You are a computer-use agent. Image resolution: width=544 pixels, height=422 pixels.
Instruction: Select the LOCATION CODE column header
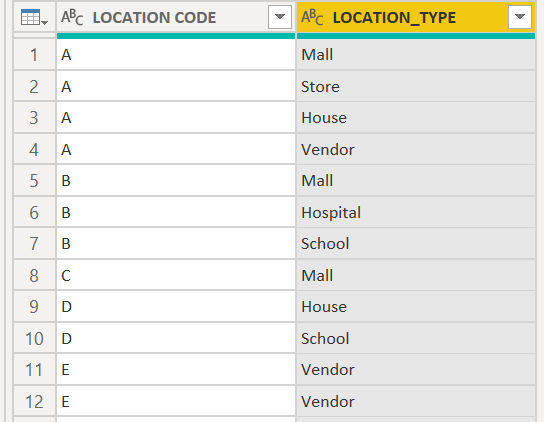click(x=176, y=17)
